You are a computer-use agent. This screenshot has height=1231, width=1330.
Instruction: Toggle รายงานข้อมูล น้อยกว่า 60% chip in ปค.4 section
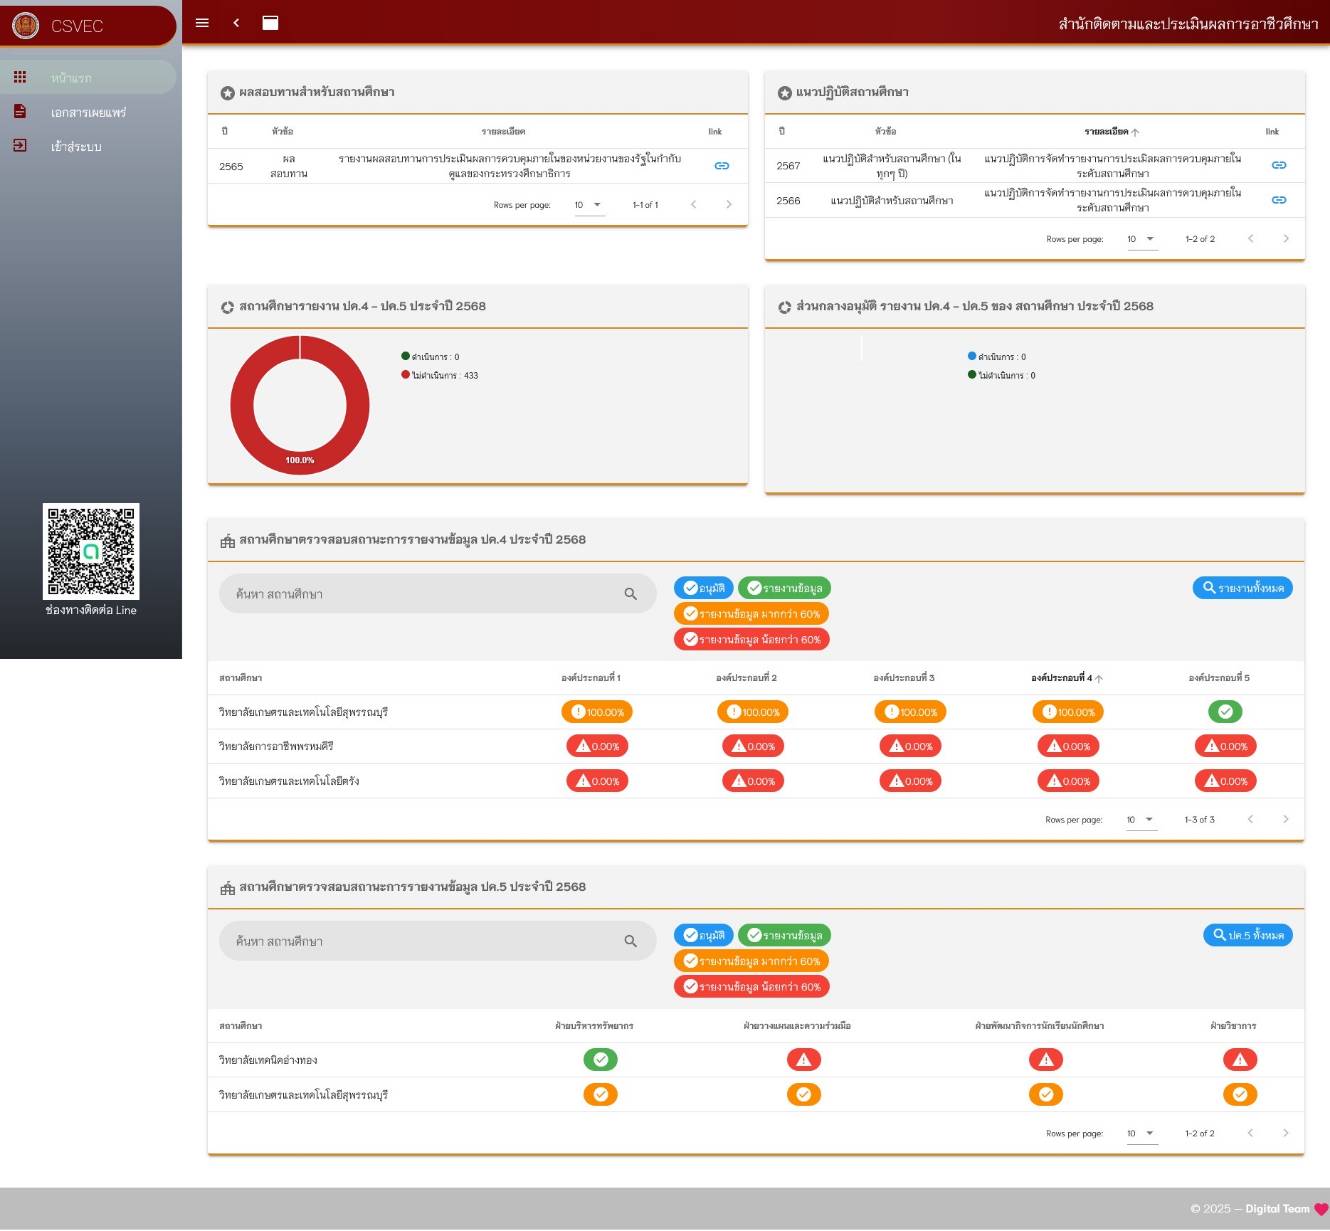click(752, 640)
